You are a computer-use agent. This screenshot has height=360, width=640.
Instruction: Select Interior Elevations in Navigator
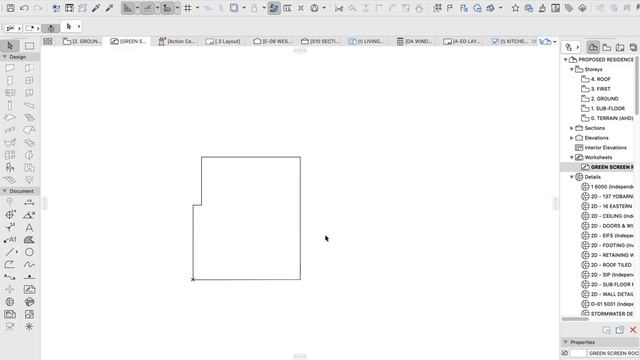pos(605,148)
